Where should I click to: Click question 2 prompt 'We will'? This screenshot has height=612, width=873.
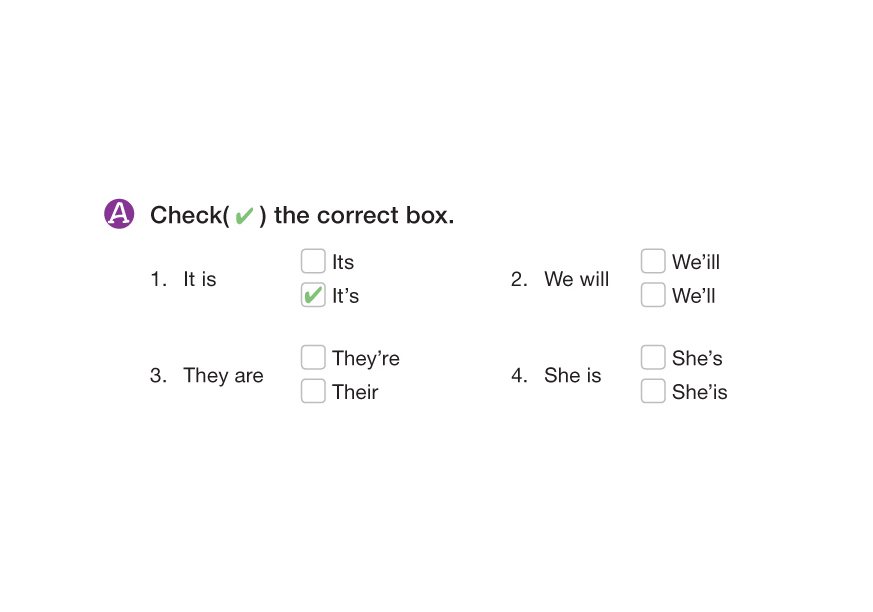coord(576,280)
